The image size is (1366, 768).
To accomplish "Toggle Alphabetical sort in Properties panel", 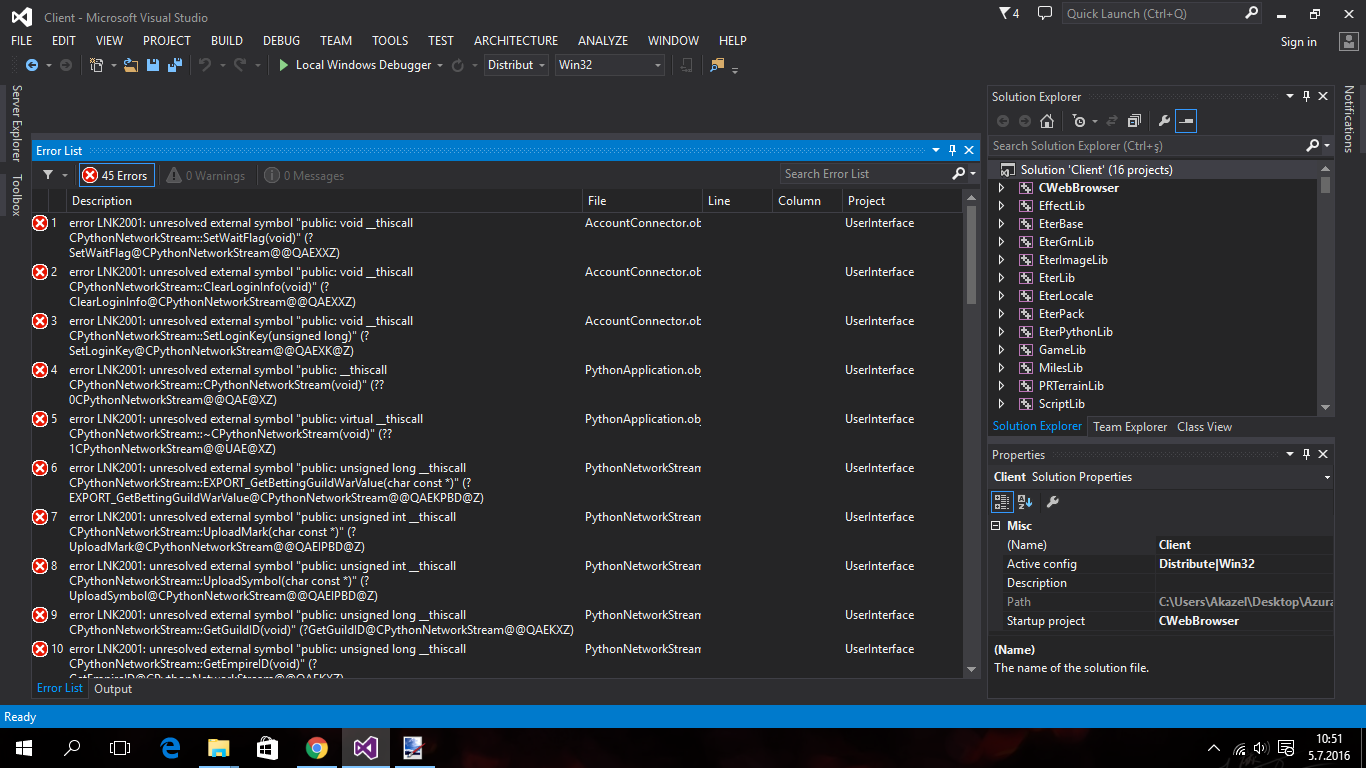I will (1025, 501).
